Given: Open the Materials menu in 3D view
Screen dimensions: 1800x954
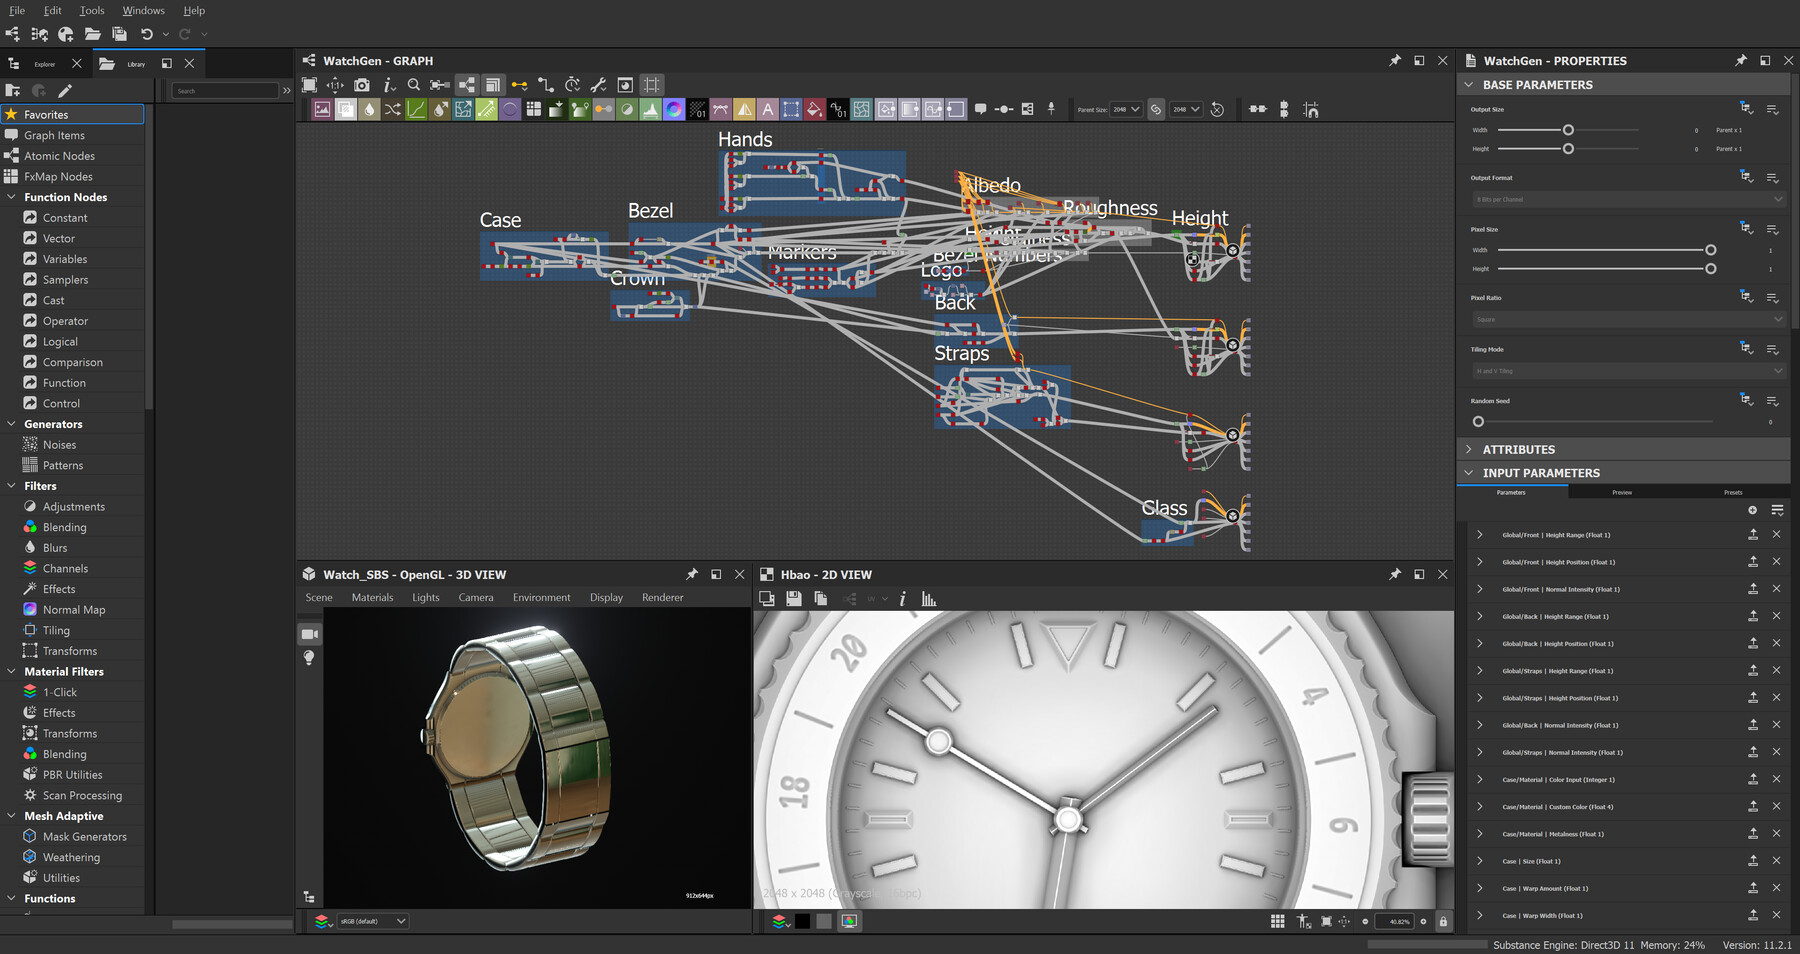Looking at the screenshot, I should pyautogui.click(x=372, y=598).
